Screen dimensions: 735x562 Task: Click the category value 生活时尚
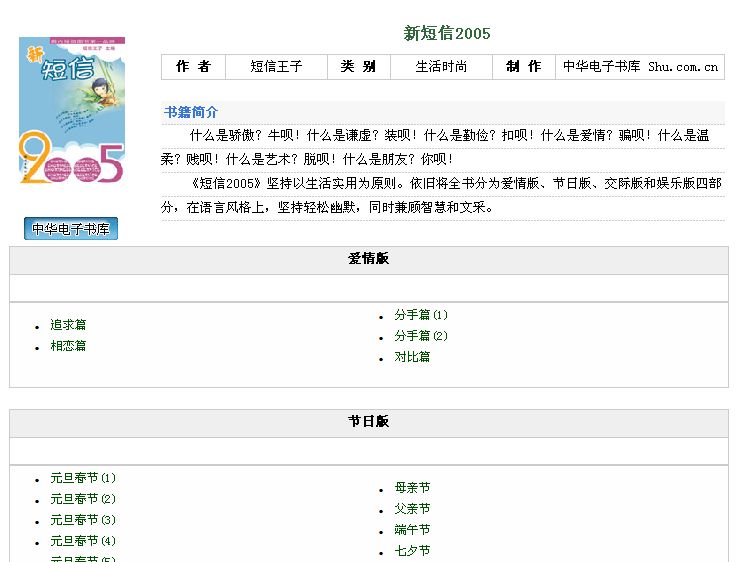(x=441, y=67)
